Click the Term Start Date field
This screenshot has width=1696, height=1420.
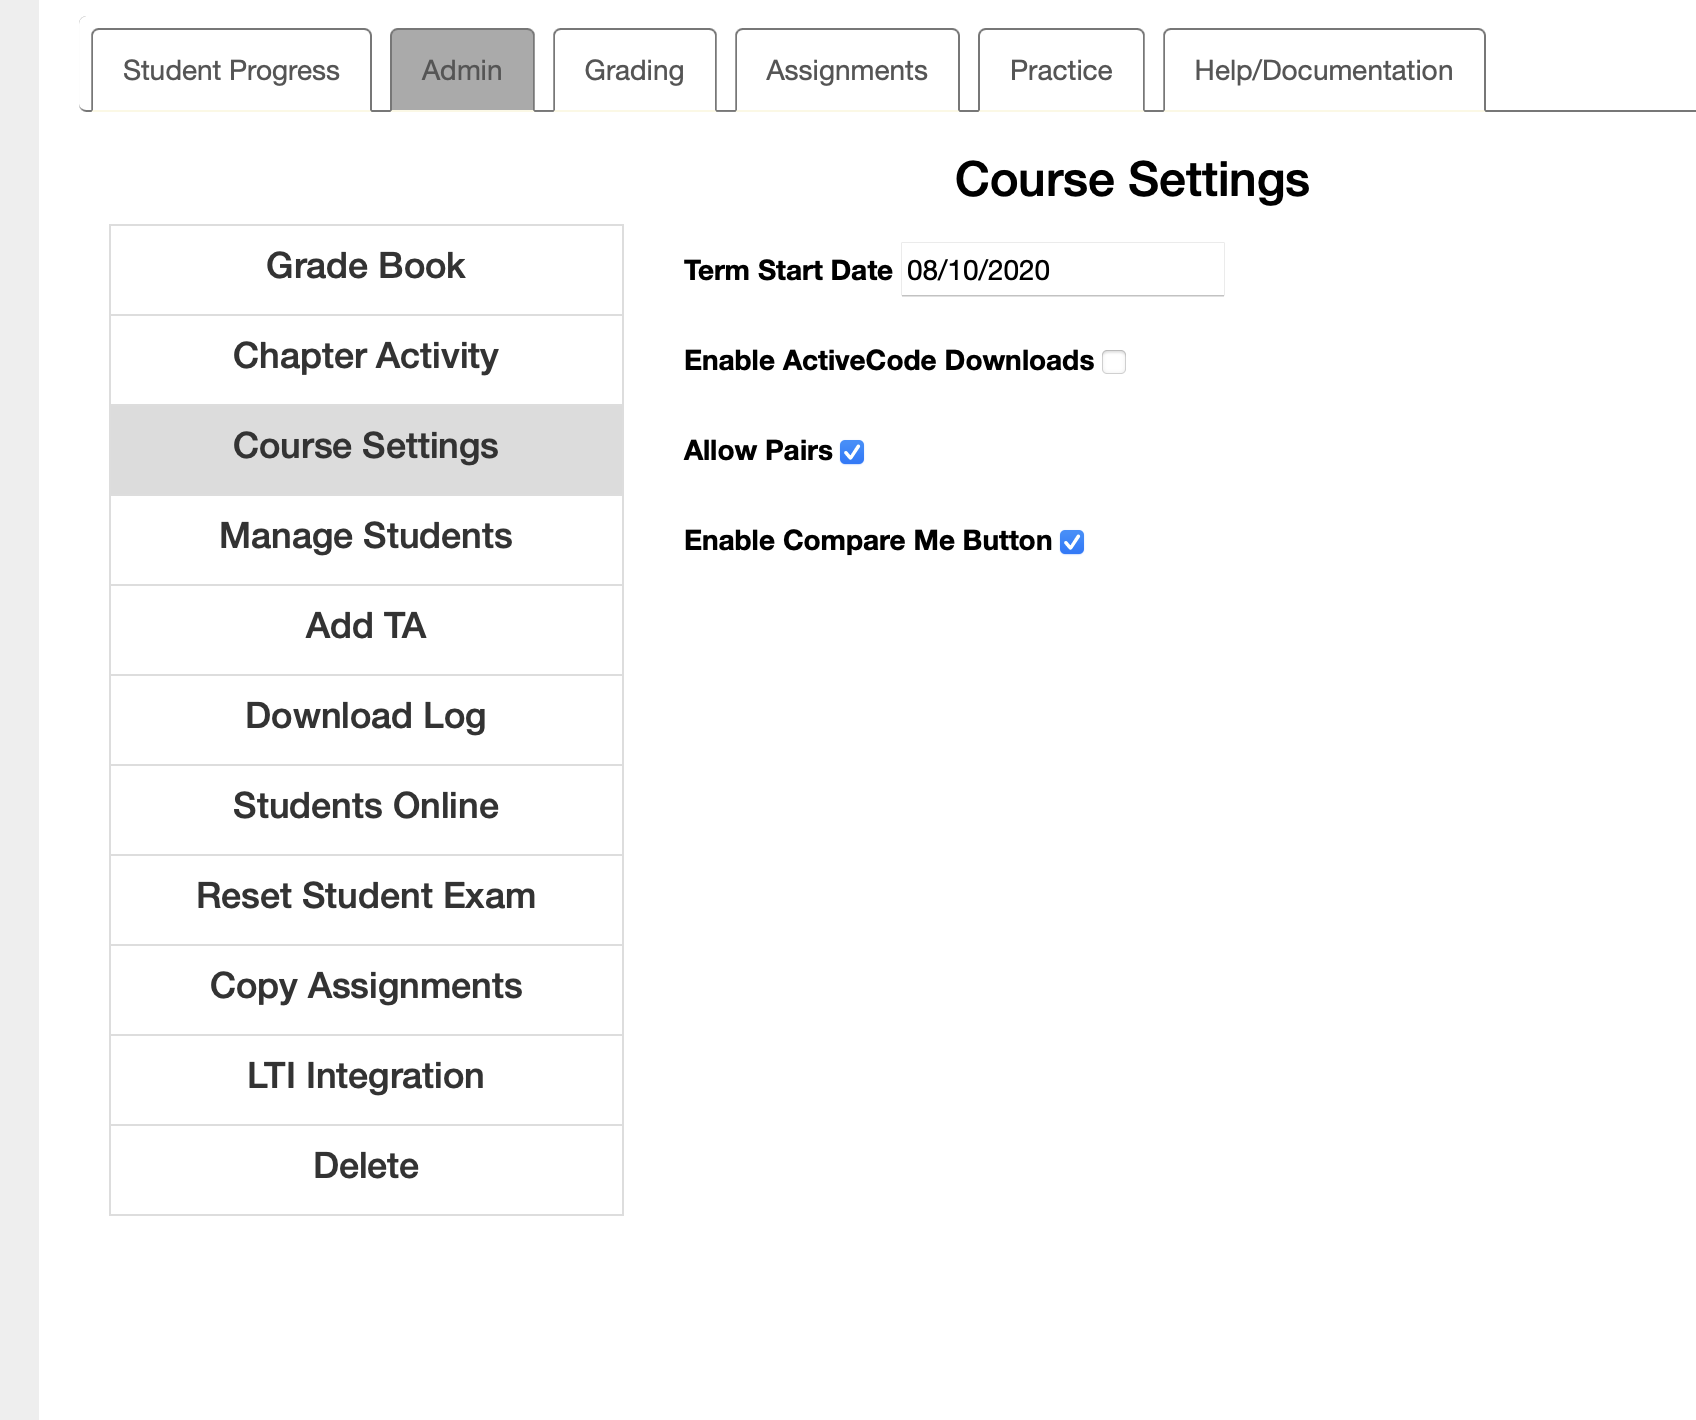pyautogui.click(x=1062, y=269)
